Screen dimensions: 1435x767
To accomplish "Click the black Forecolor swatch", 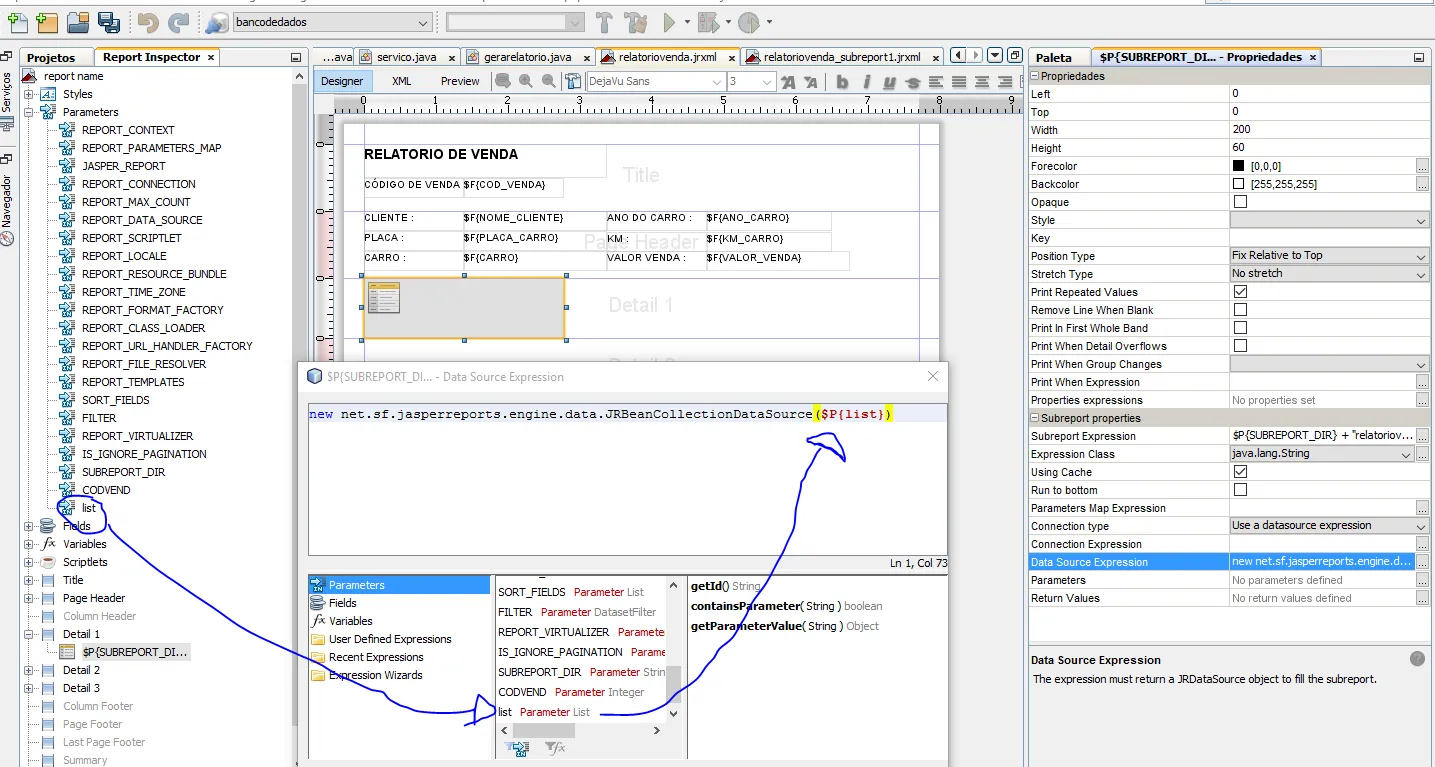I will pos(1238,166).
